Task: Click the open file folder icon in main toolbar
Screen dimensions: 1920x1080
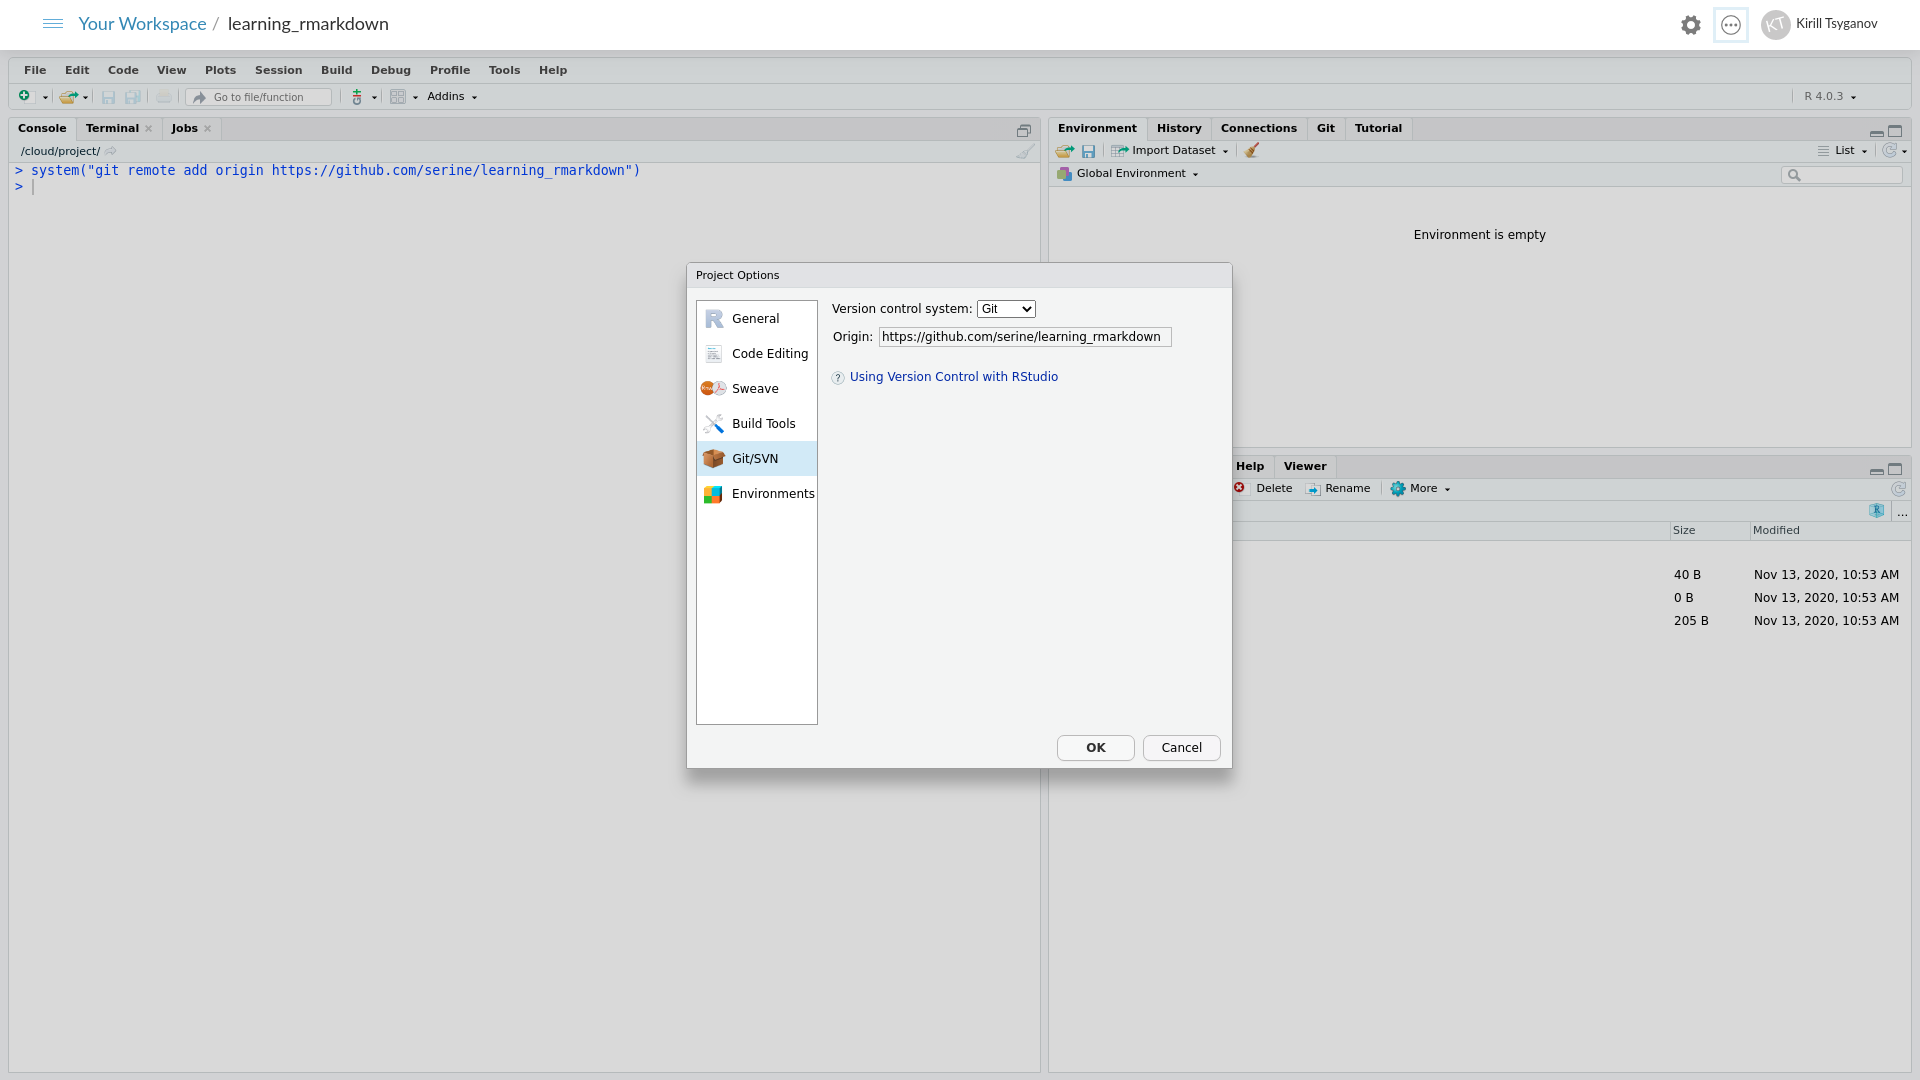Action: pyautogui.click(x=68, y=97)
